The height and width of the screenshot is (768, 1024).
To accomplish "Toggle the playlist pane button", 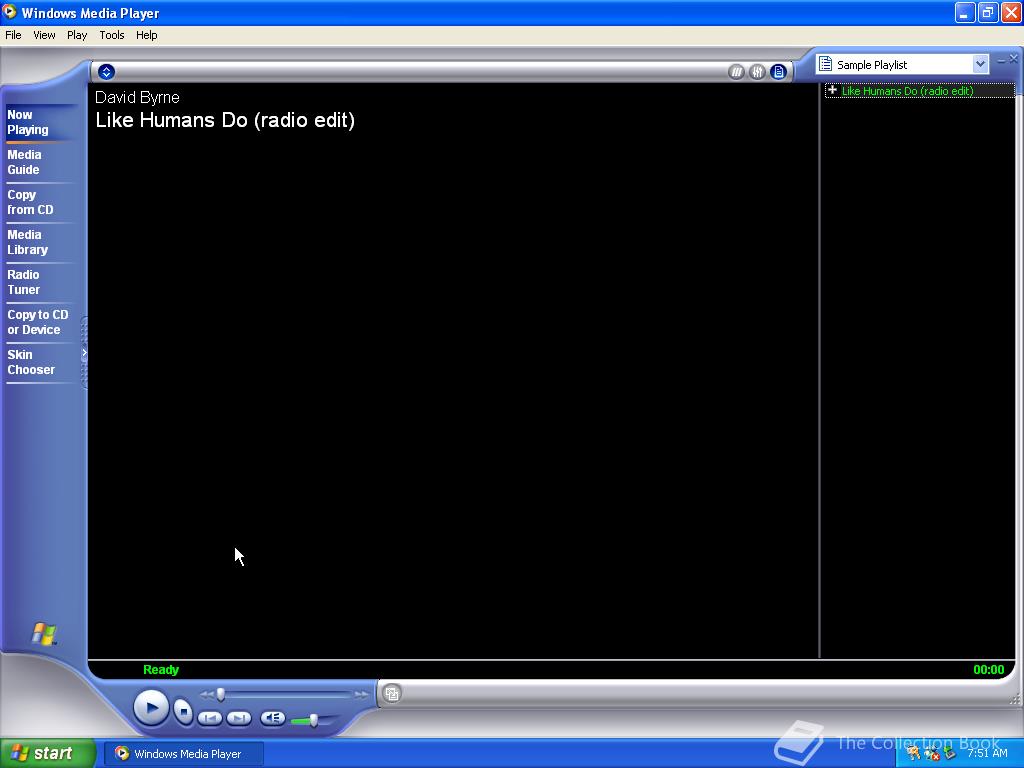I will pyautogui.click(x=778, y=72).
